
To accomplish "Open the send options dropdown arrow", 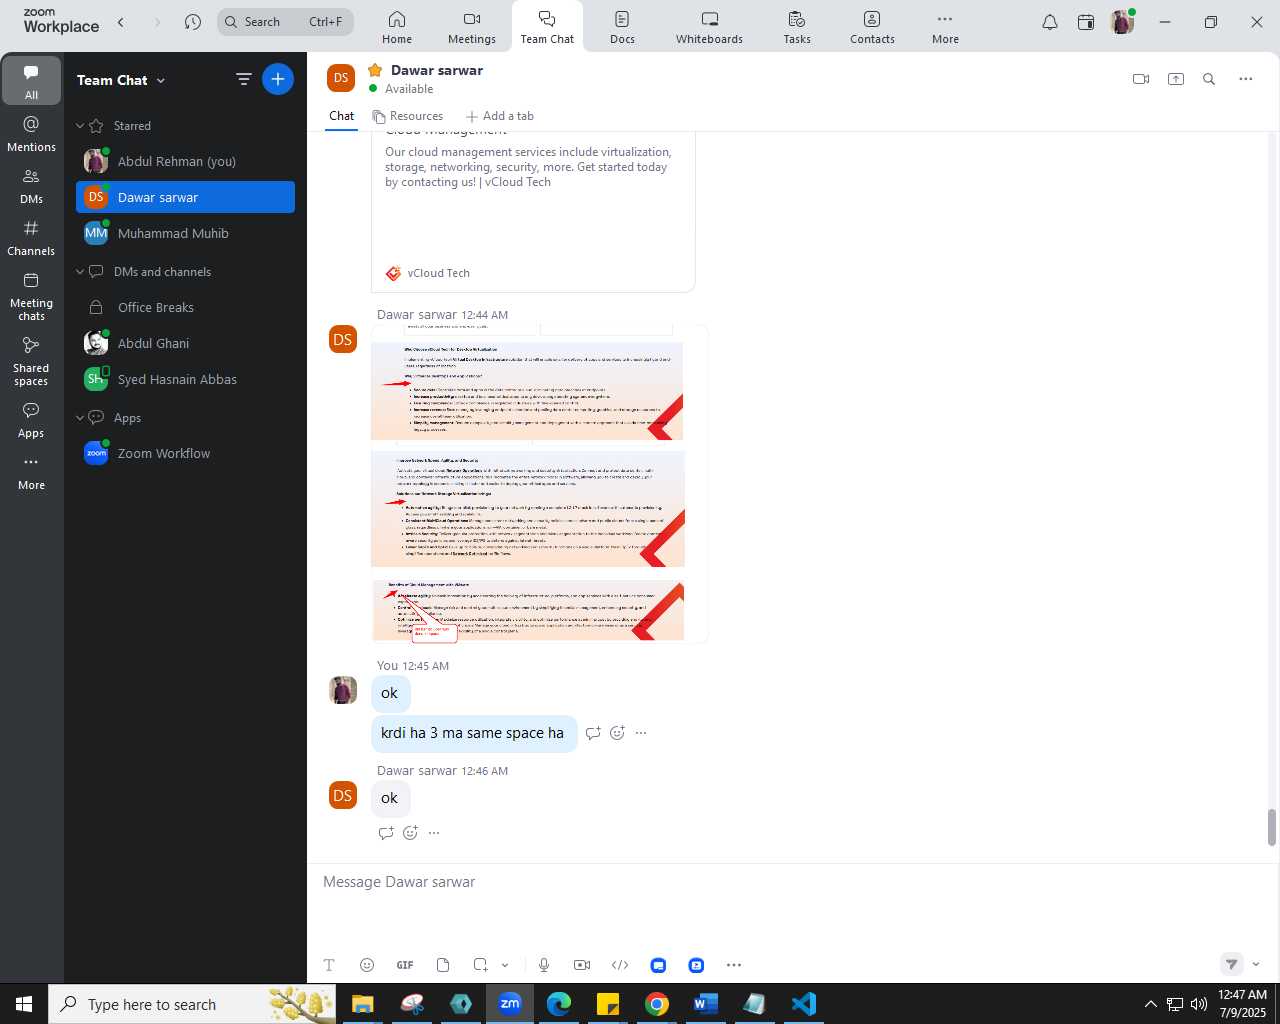I will pos(1256,965).
